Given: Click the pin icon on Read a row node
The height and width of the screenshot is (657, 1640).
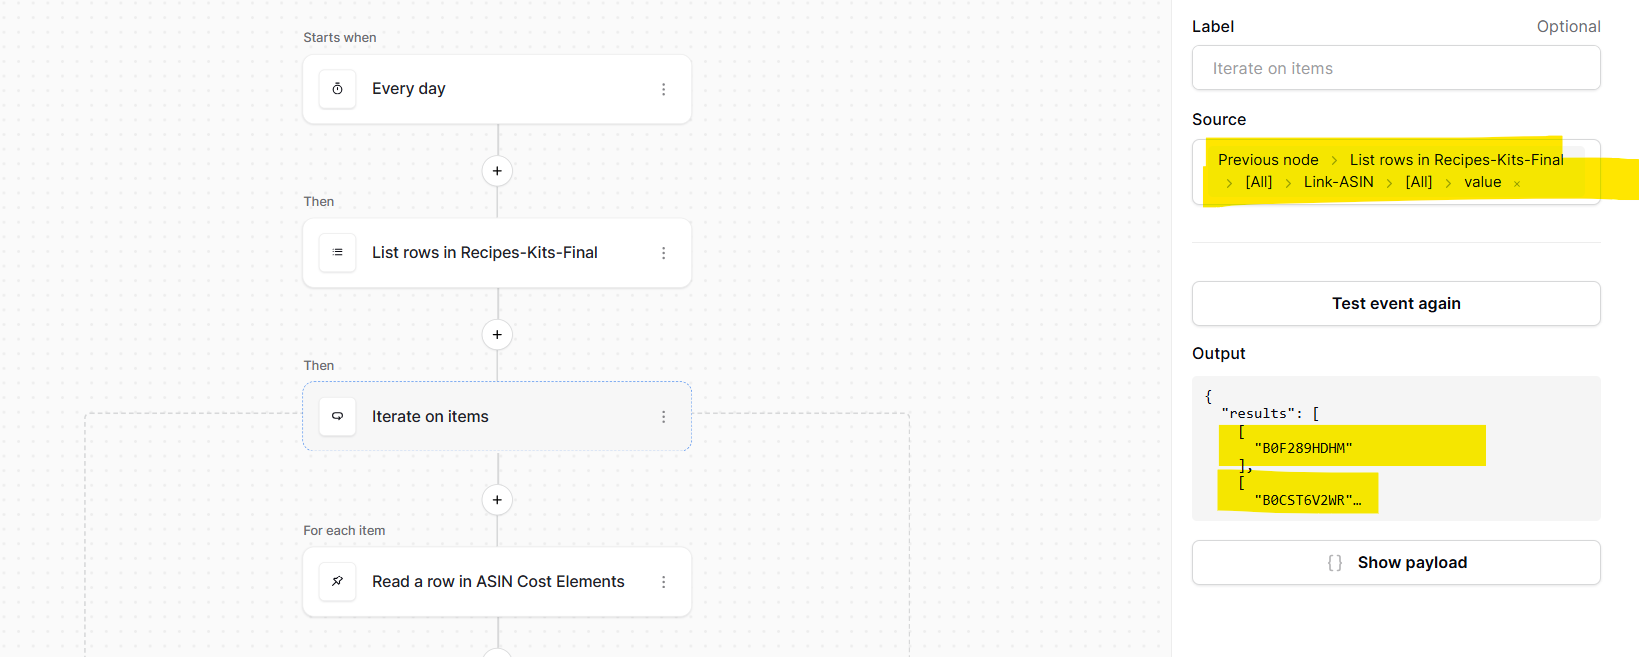Looking at the screenshot, I should (x=338, y=582).
